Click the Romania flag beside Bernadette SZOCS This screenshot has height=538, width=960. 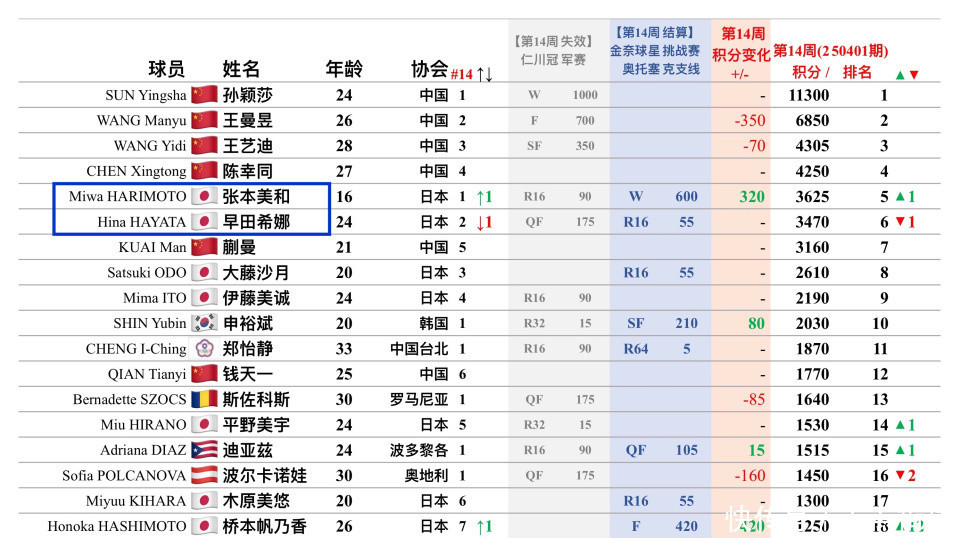pyautogui.click(x=204, y=399)
